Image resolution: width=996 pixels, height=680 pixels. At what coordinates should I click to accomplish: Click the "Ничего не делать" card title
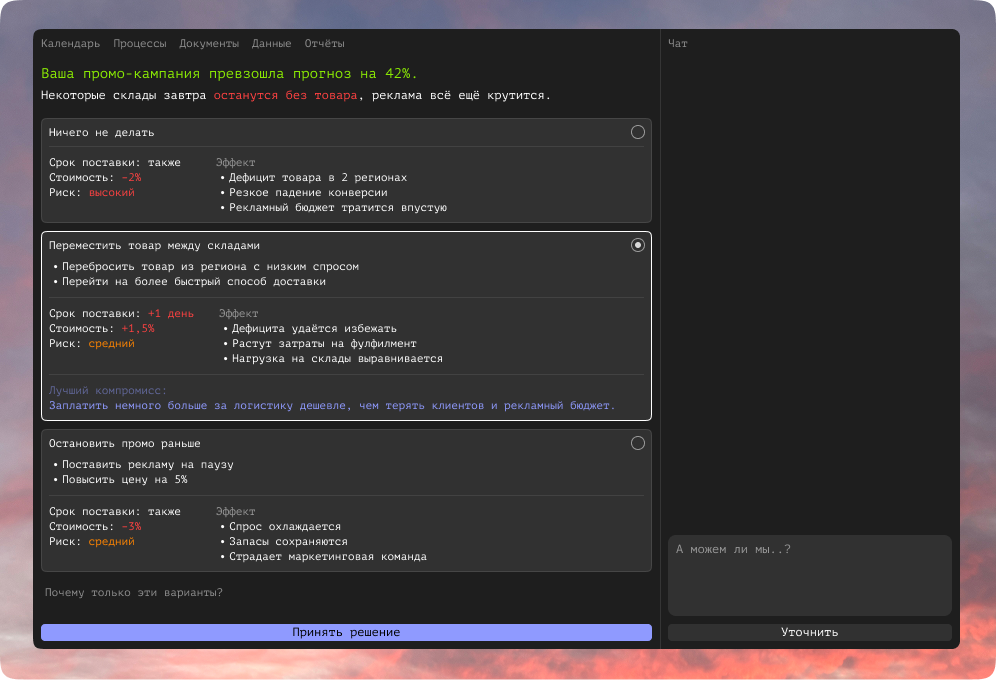tap(102, 133)
